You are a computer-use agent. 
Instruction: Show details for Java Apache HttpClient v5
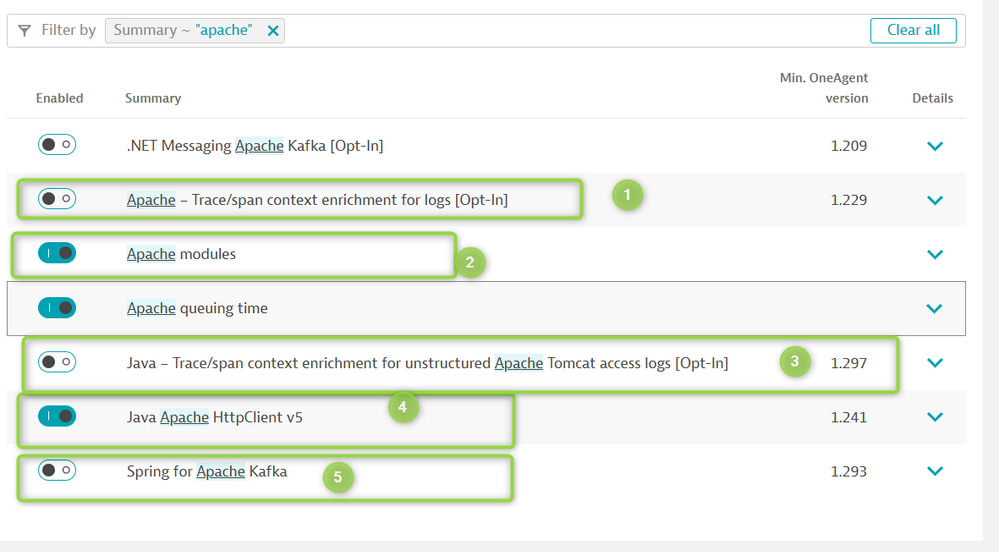pyautogui.click(x=935, y=417)
